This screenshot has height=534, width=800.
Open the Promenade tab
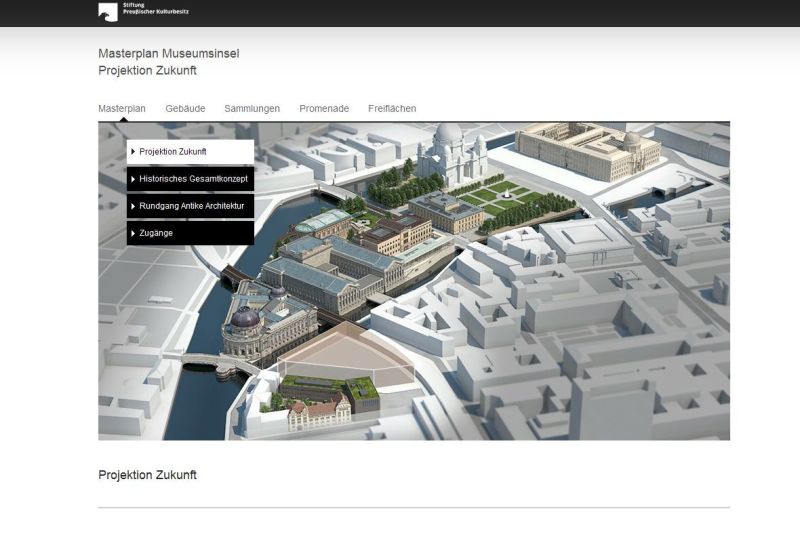click(324, 109)
